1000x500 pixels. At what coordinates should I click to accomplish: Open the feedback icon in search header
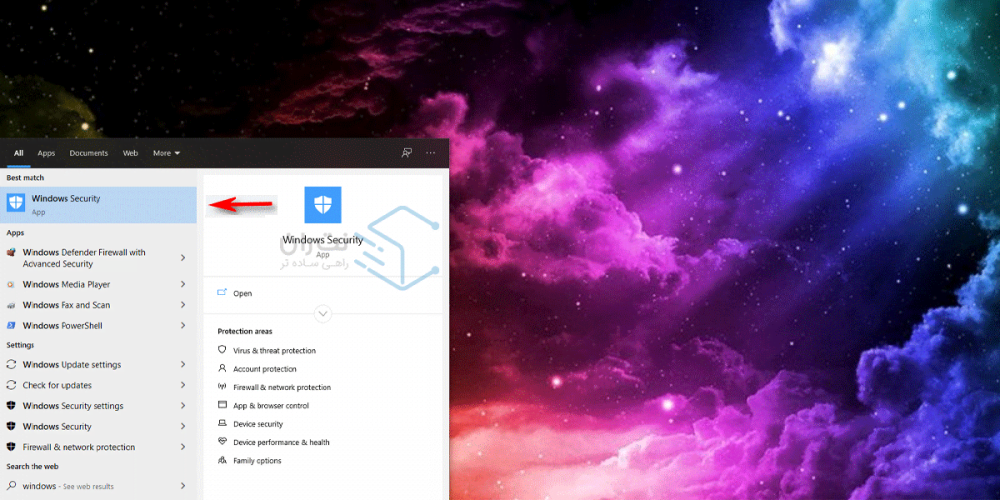coord(406,153)
